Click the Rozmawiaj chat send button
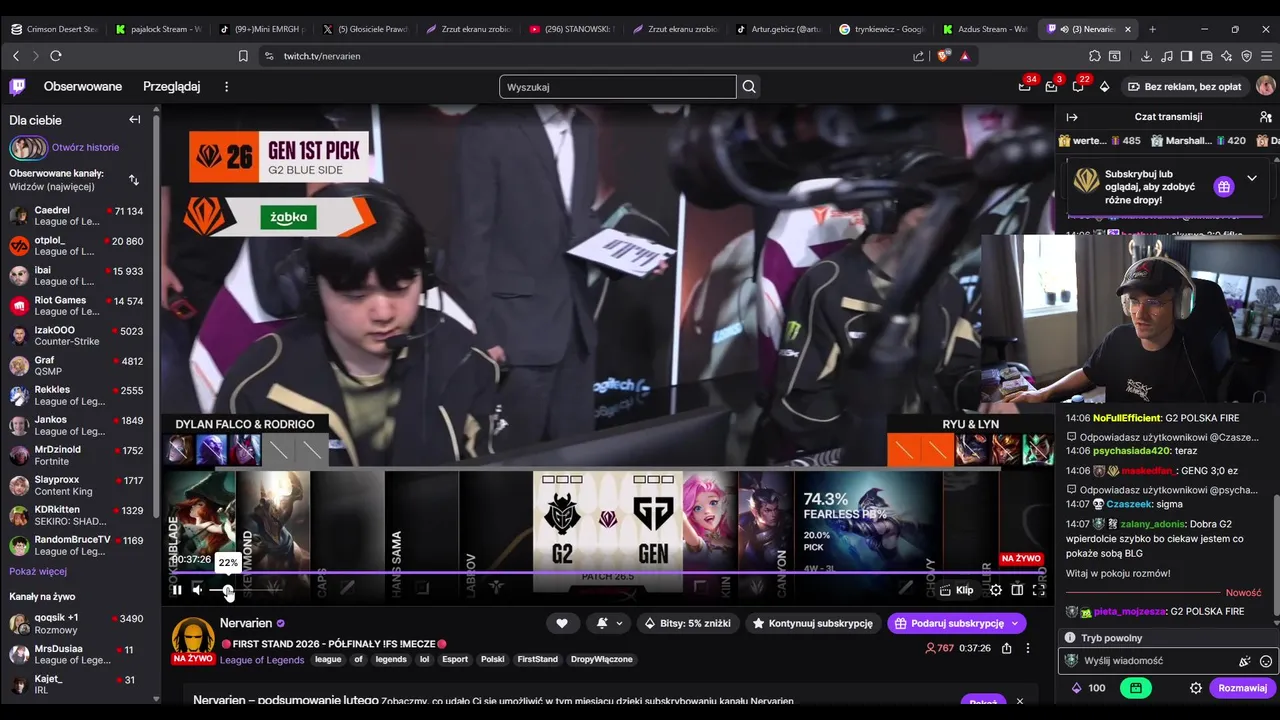The height and width of the screenshot is (720, 1280). click(x=1242, y=688)
